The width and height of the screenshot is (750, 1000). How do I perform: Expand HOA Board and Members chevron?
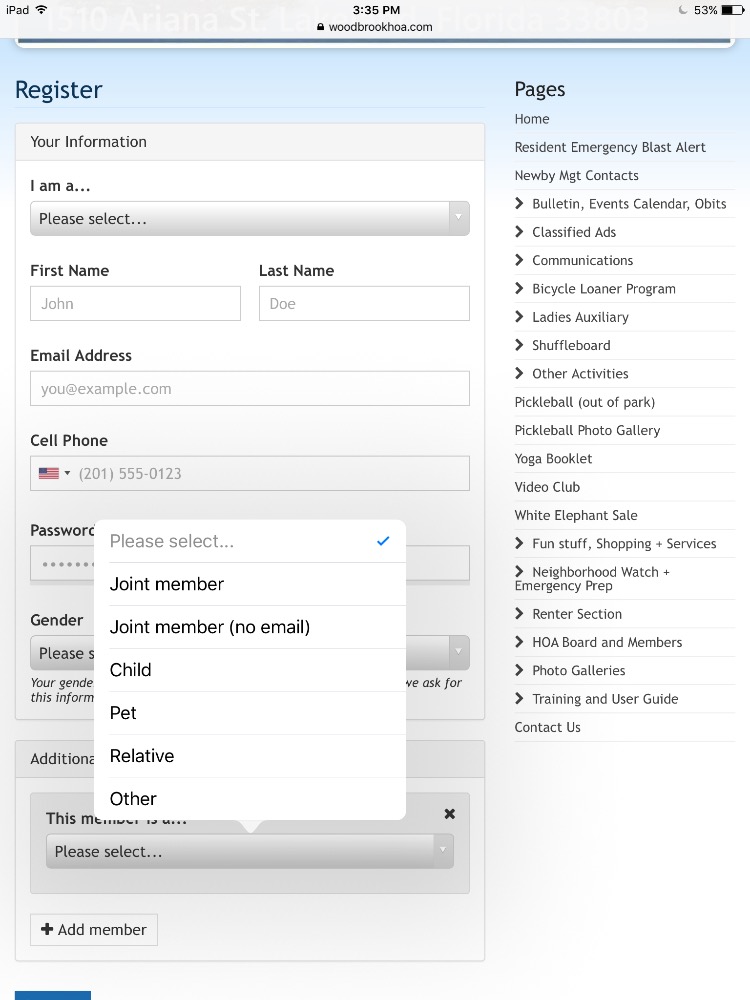tap(519, 642)
